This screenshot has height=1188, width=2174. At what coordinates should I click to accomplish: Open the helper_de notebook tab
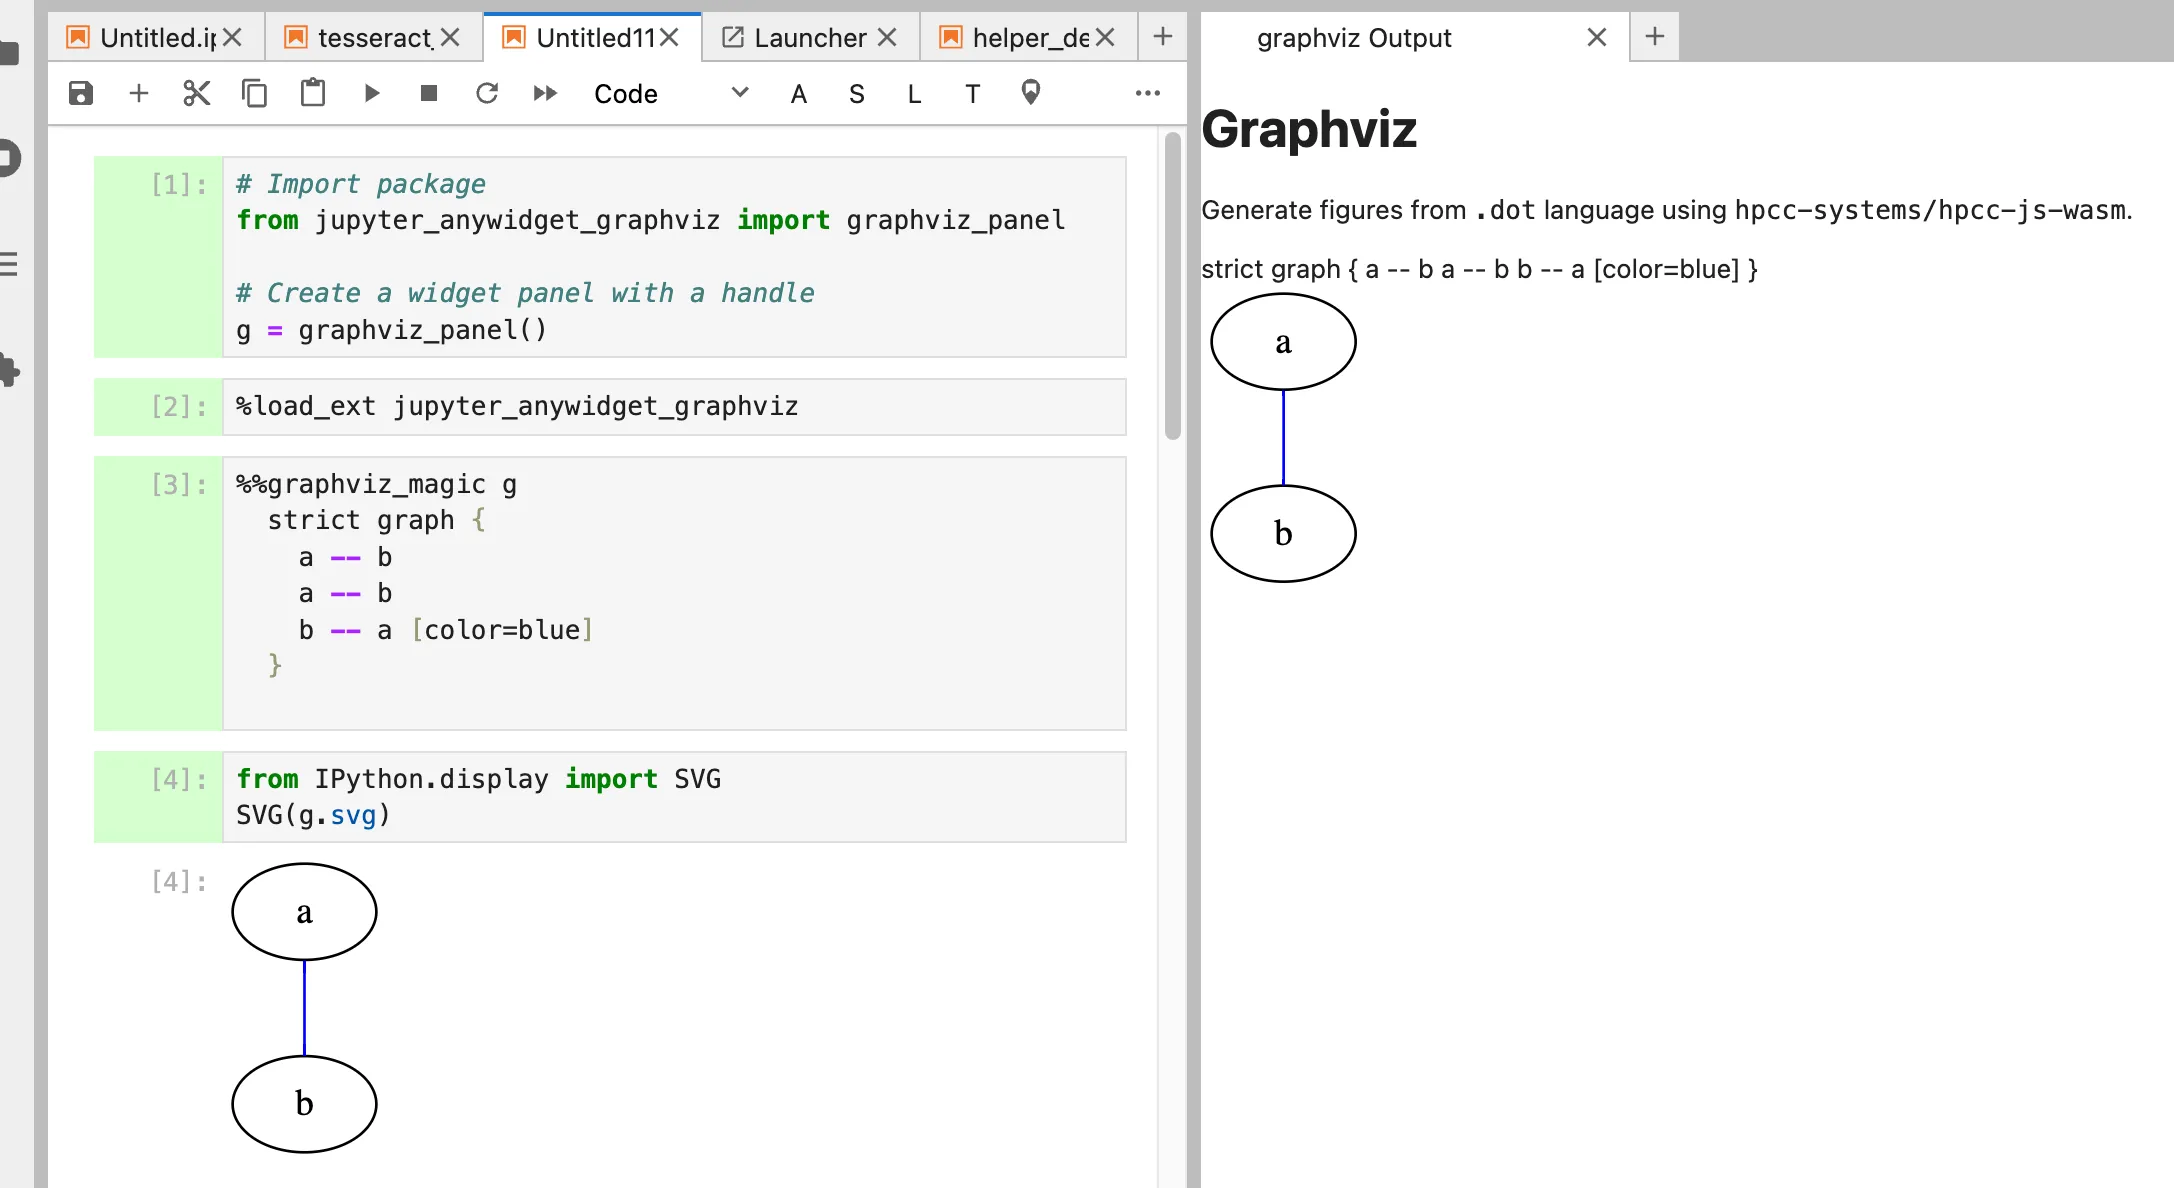pyautogui.click(x=1029, y=38)
